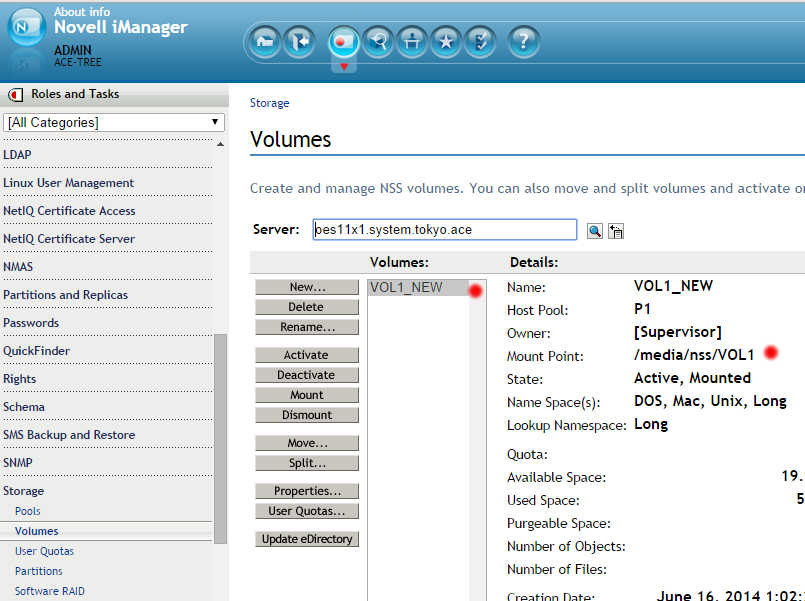This screenshot has width=805, height=601.
Task: Click the Dismount button
Action: click(x=307, y=415)
